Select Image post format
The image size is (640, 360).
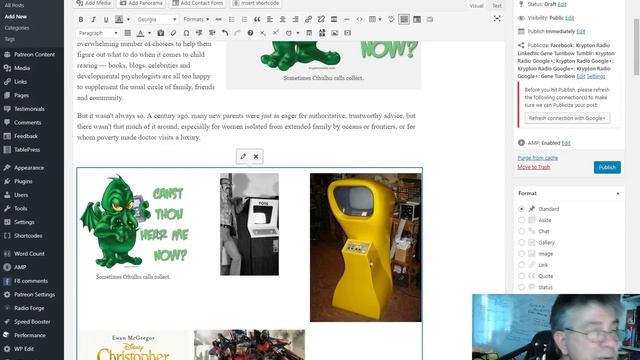click(521, 254)
